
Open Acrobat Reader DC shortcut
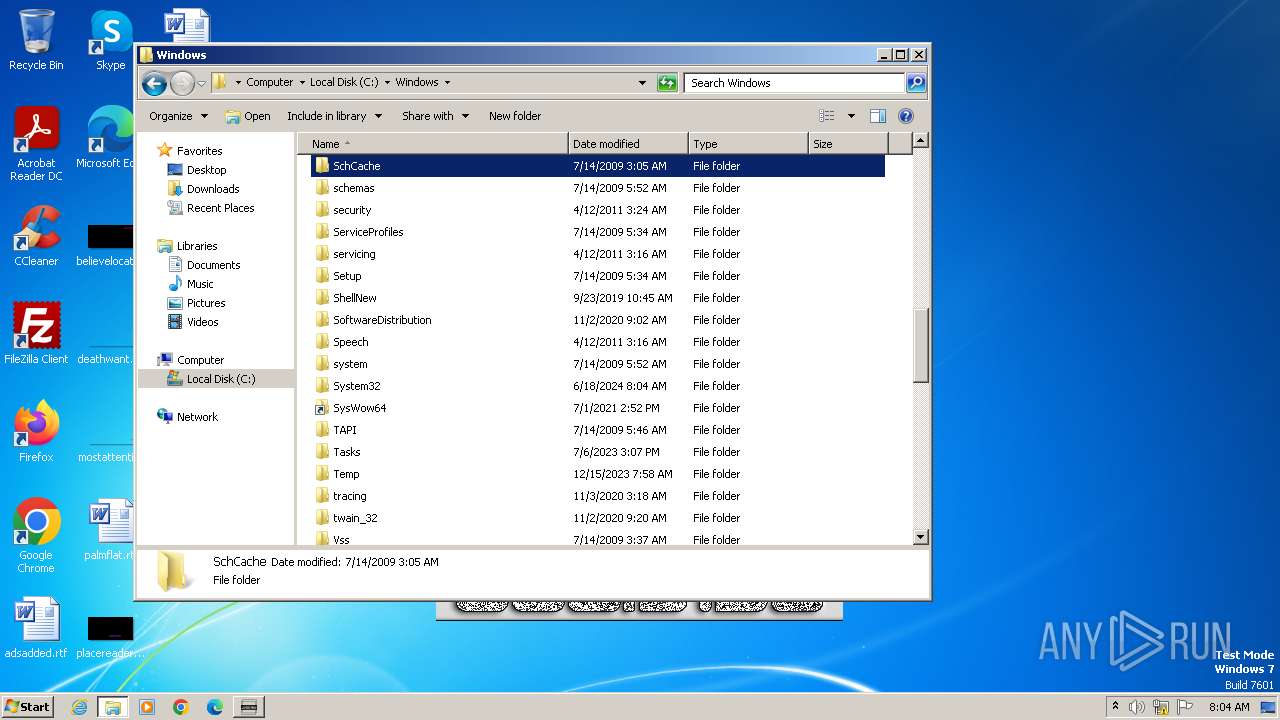pyautogui.click(x=36, y=144)
